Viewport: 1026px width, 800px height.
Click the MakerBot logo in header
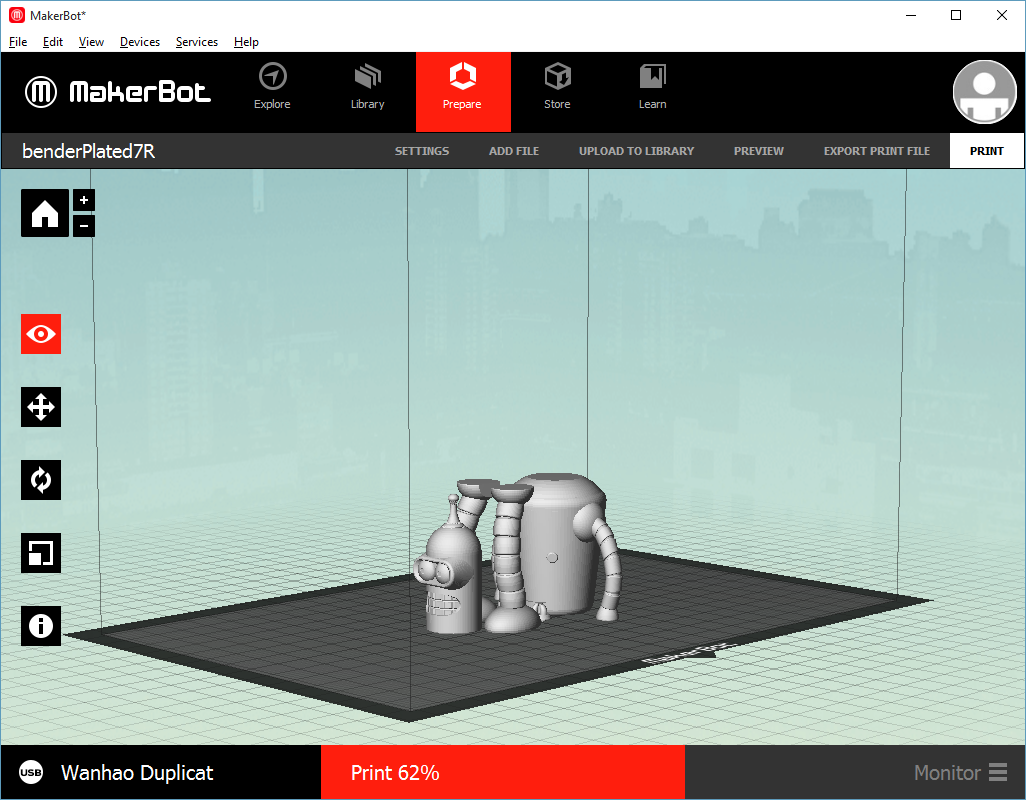[118, 92]
